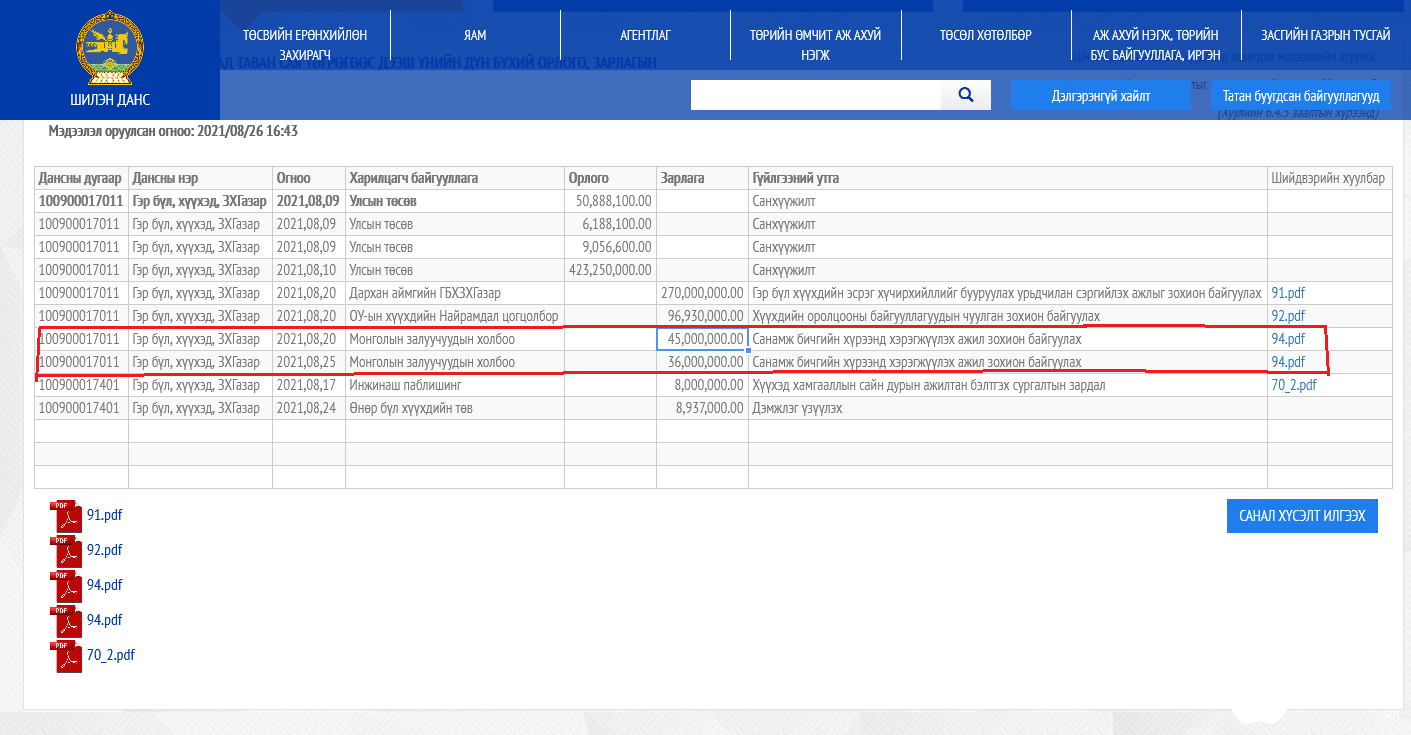Click Орлого column header

pos(610,178)
